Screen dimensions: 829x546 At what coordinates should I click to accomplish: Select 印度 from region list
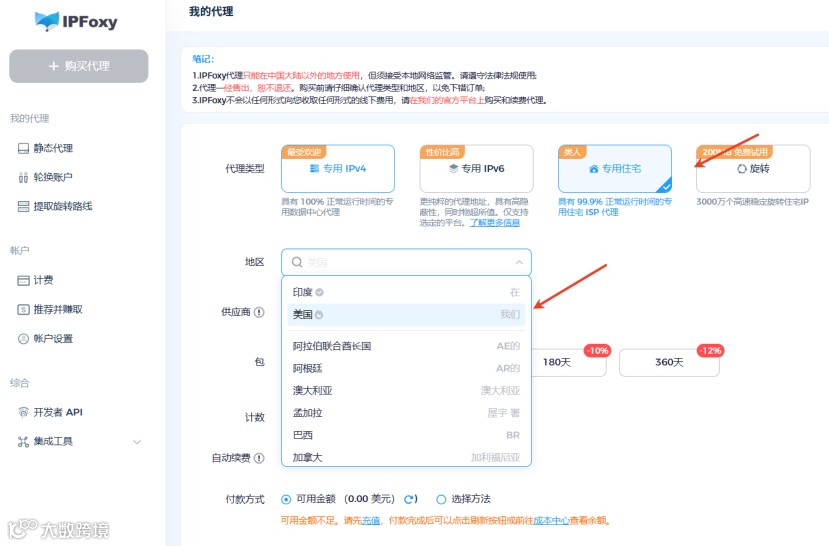pyautogui.click(x=406, y=292)
